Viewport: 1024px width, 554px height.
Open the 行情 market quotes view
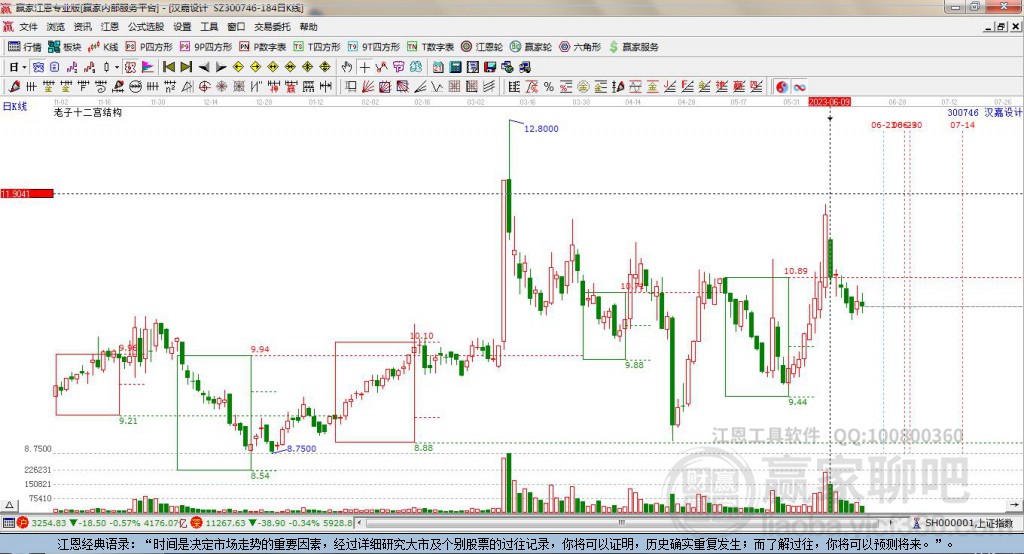click(24, 47)
